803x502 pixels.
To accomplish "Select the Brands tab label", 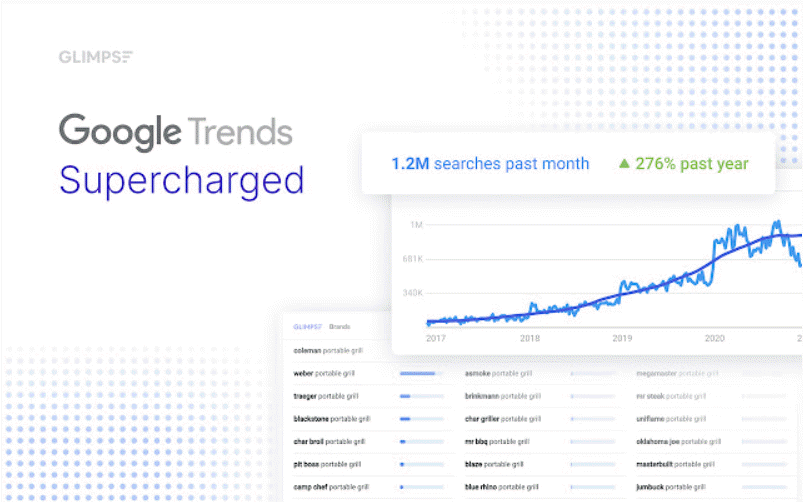I will [340, 326].
